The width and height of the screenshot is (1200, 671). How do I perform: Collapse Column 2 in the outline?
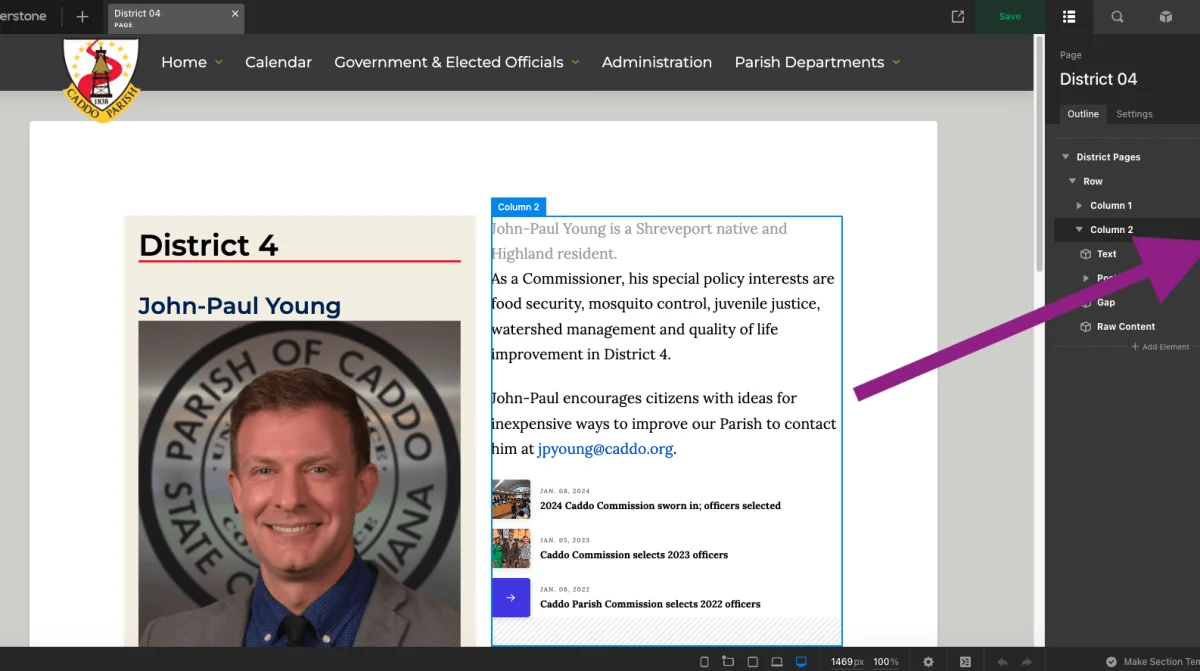1079,230
